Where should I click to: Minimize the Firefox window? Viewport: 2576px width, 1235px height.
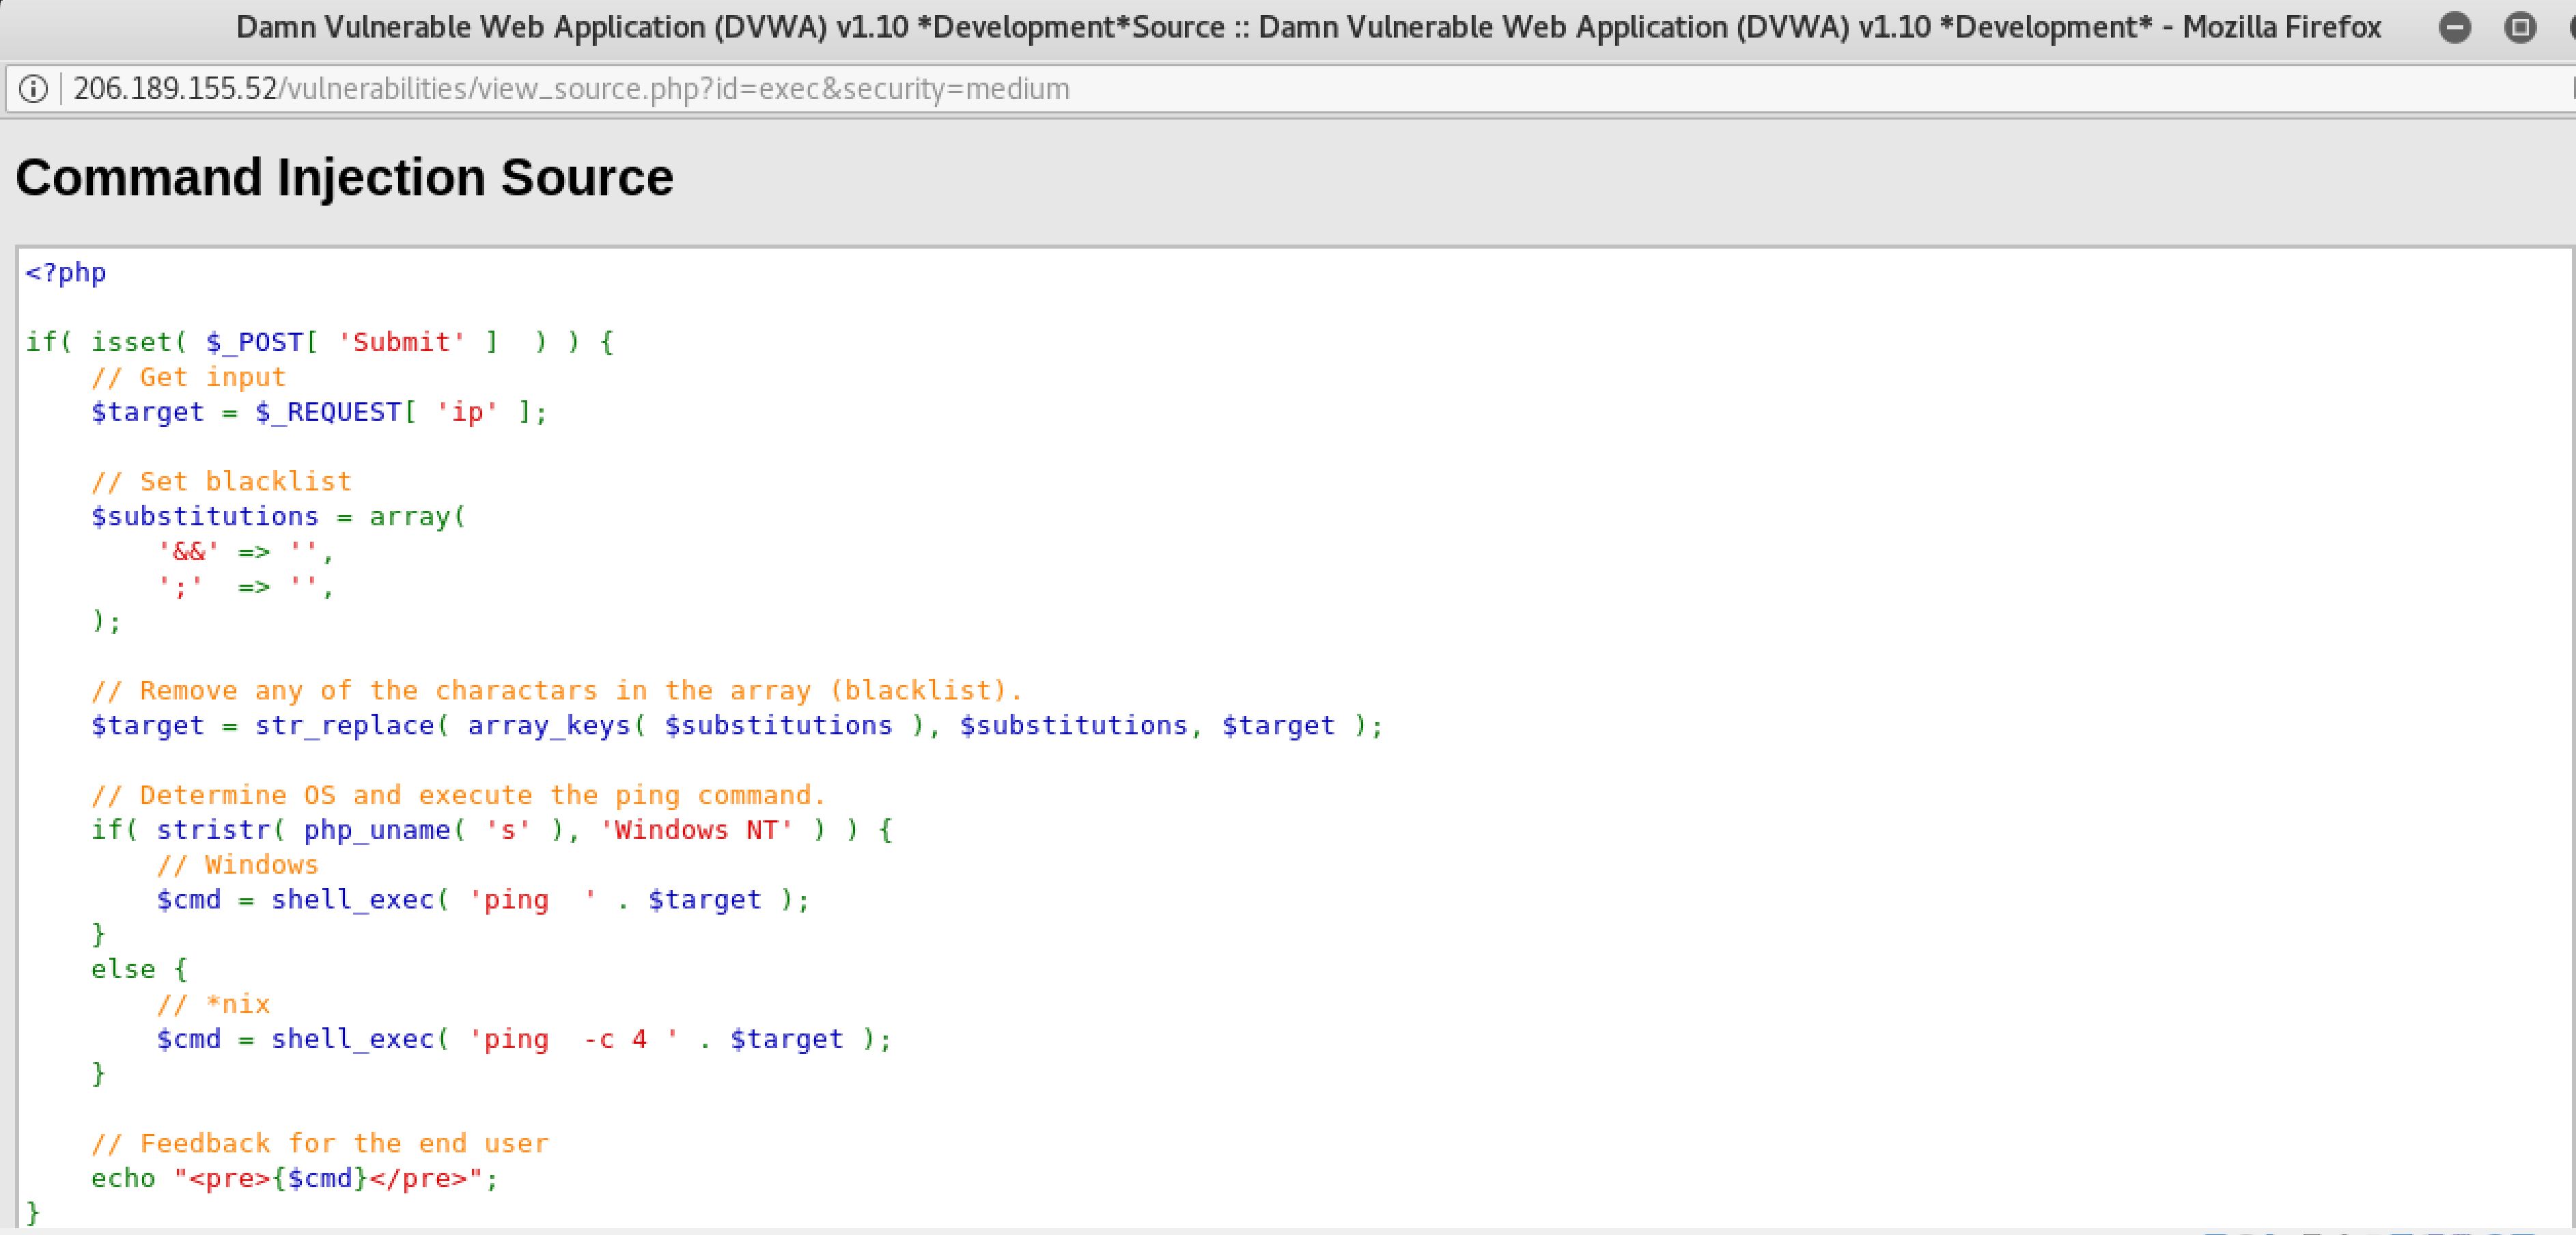(x=2454, y=27)
